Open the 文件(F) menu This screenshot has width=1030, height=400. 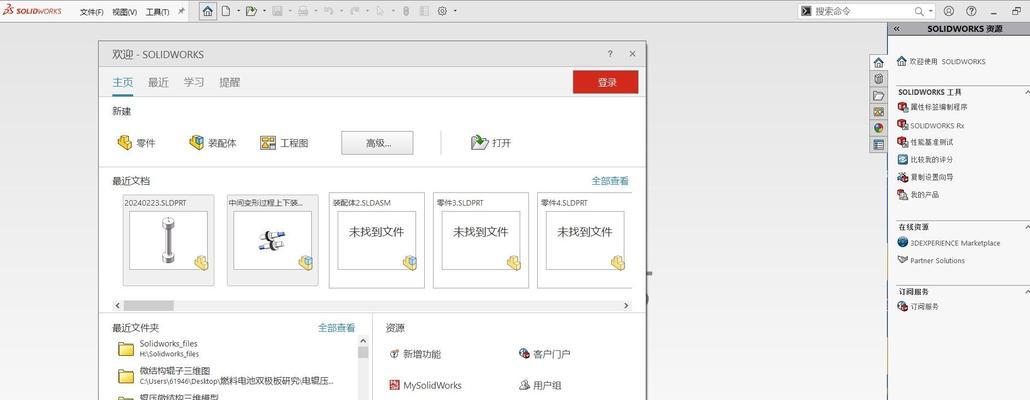(x=91, y=12)
